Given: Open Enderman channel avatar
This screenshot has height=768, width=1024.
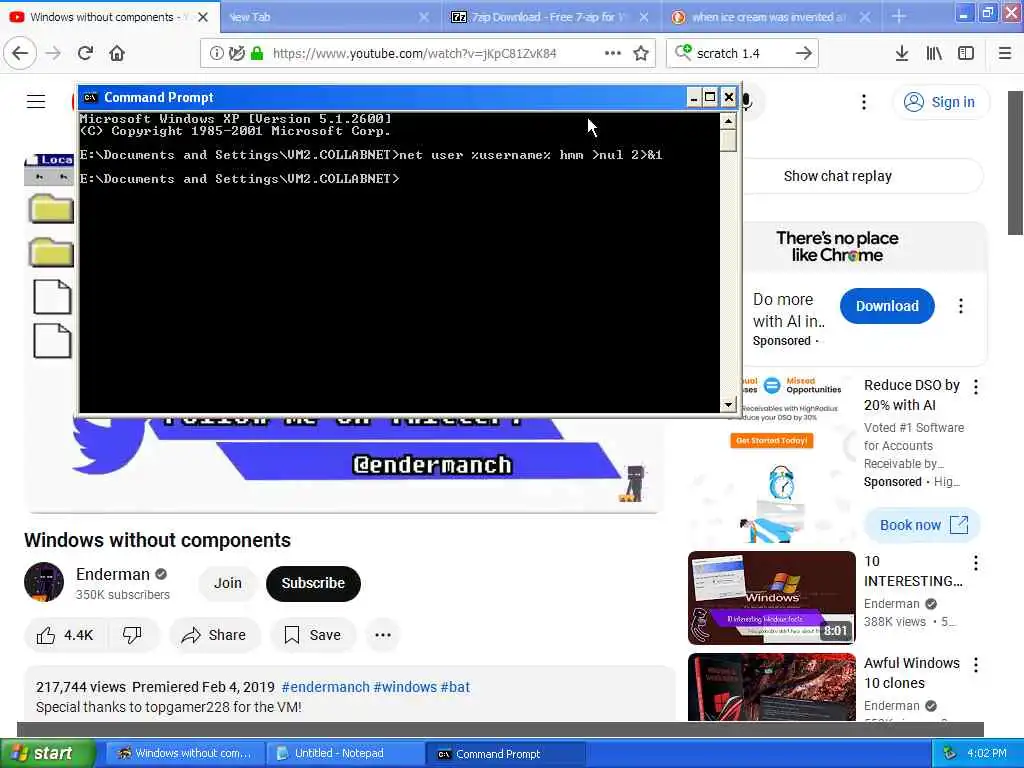Looking at the screenshot, I should 44,582.
